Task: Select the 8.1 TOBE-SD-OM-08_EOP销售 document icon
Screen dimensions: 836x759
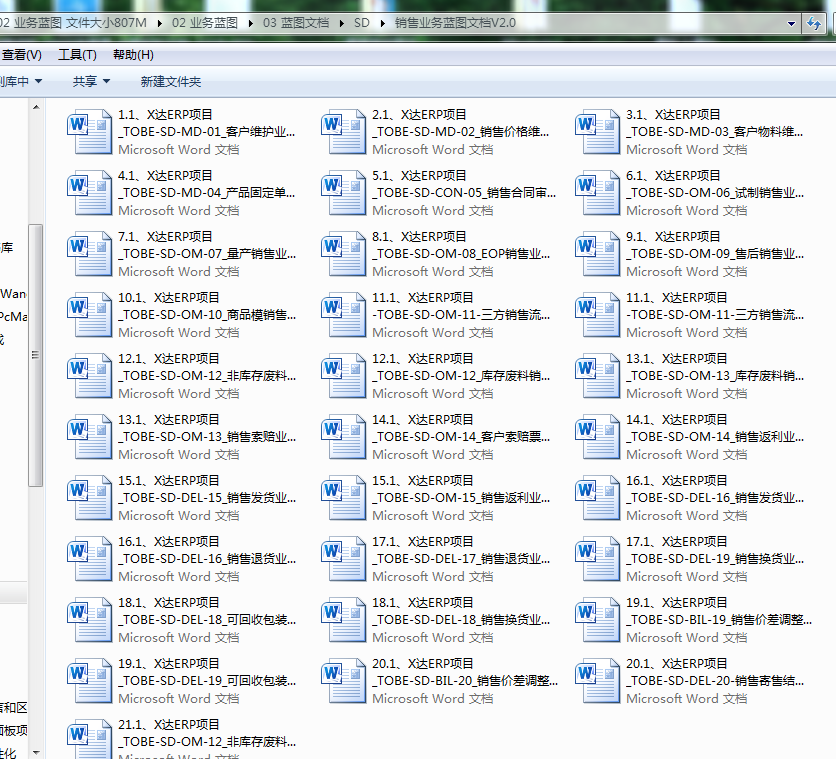Action: (344, 251)
